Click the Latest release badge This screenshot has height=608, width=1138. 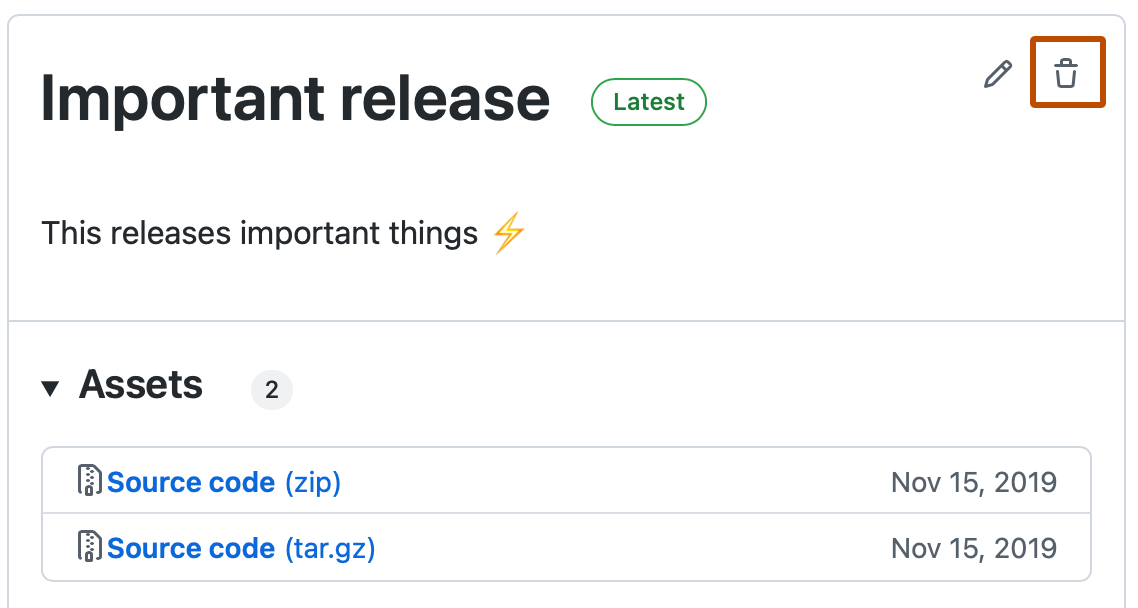point(648,101)
